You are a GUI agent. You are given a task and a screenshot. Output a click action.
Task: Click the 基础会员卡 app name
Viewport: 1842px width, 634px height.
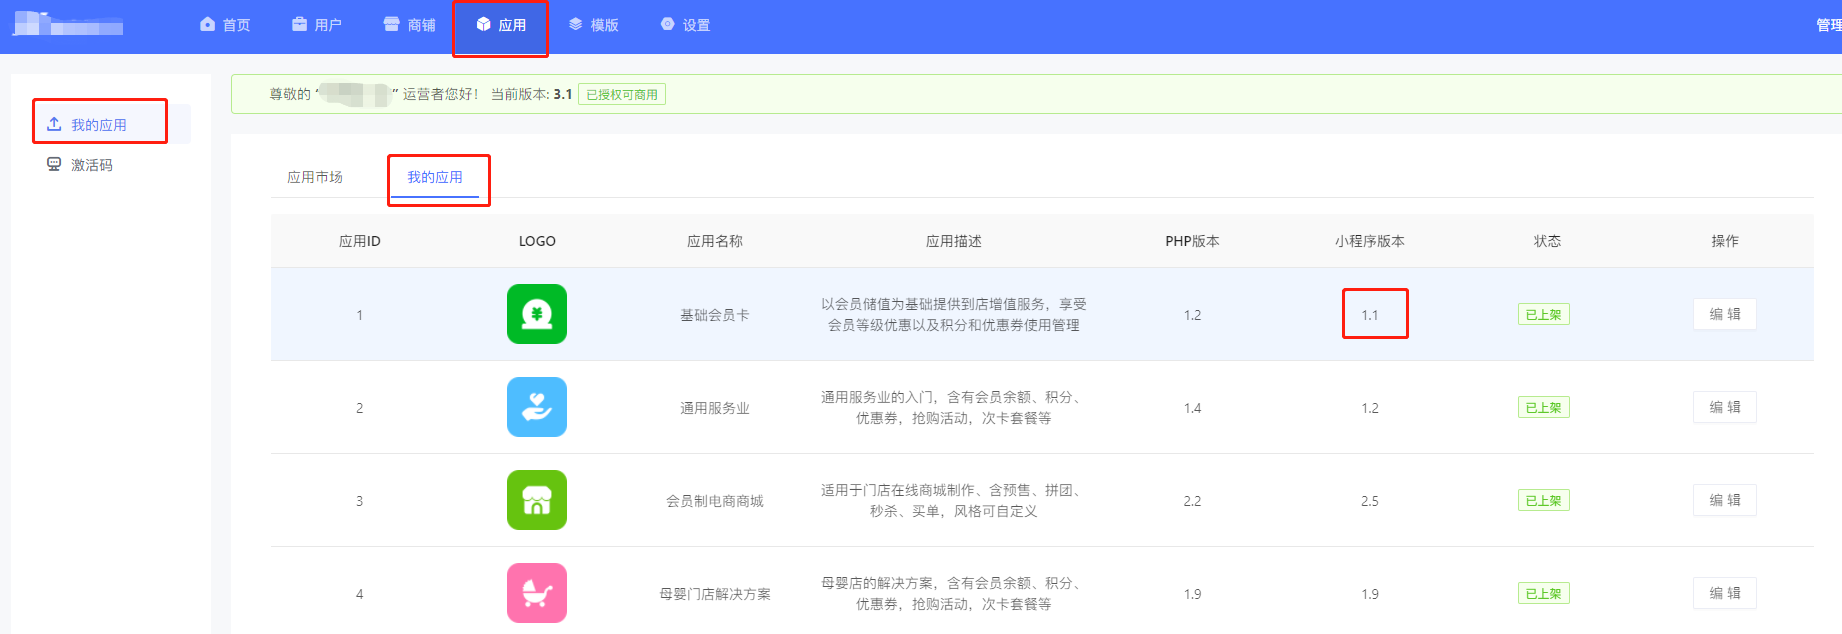coord(715,315)
